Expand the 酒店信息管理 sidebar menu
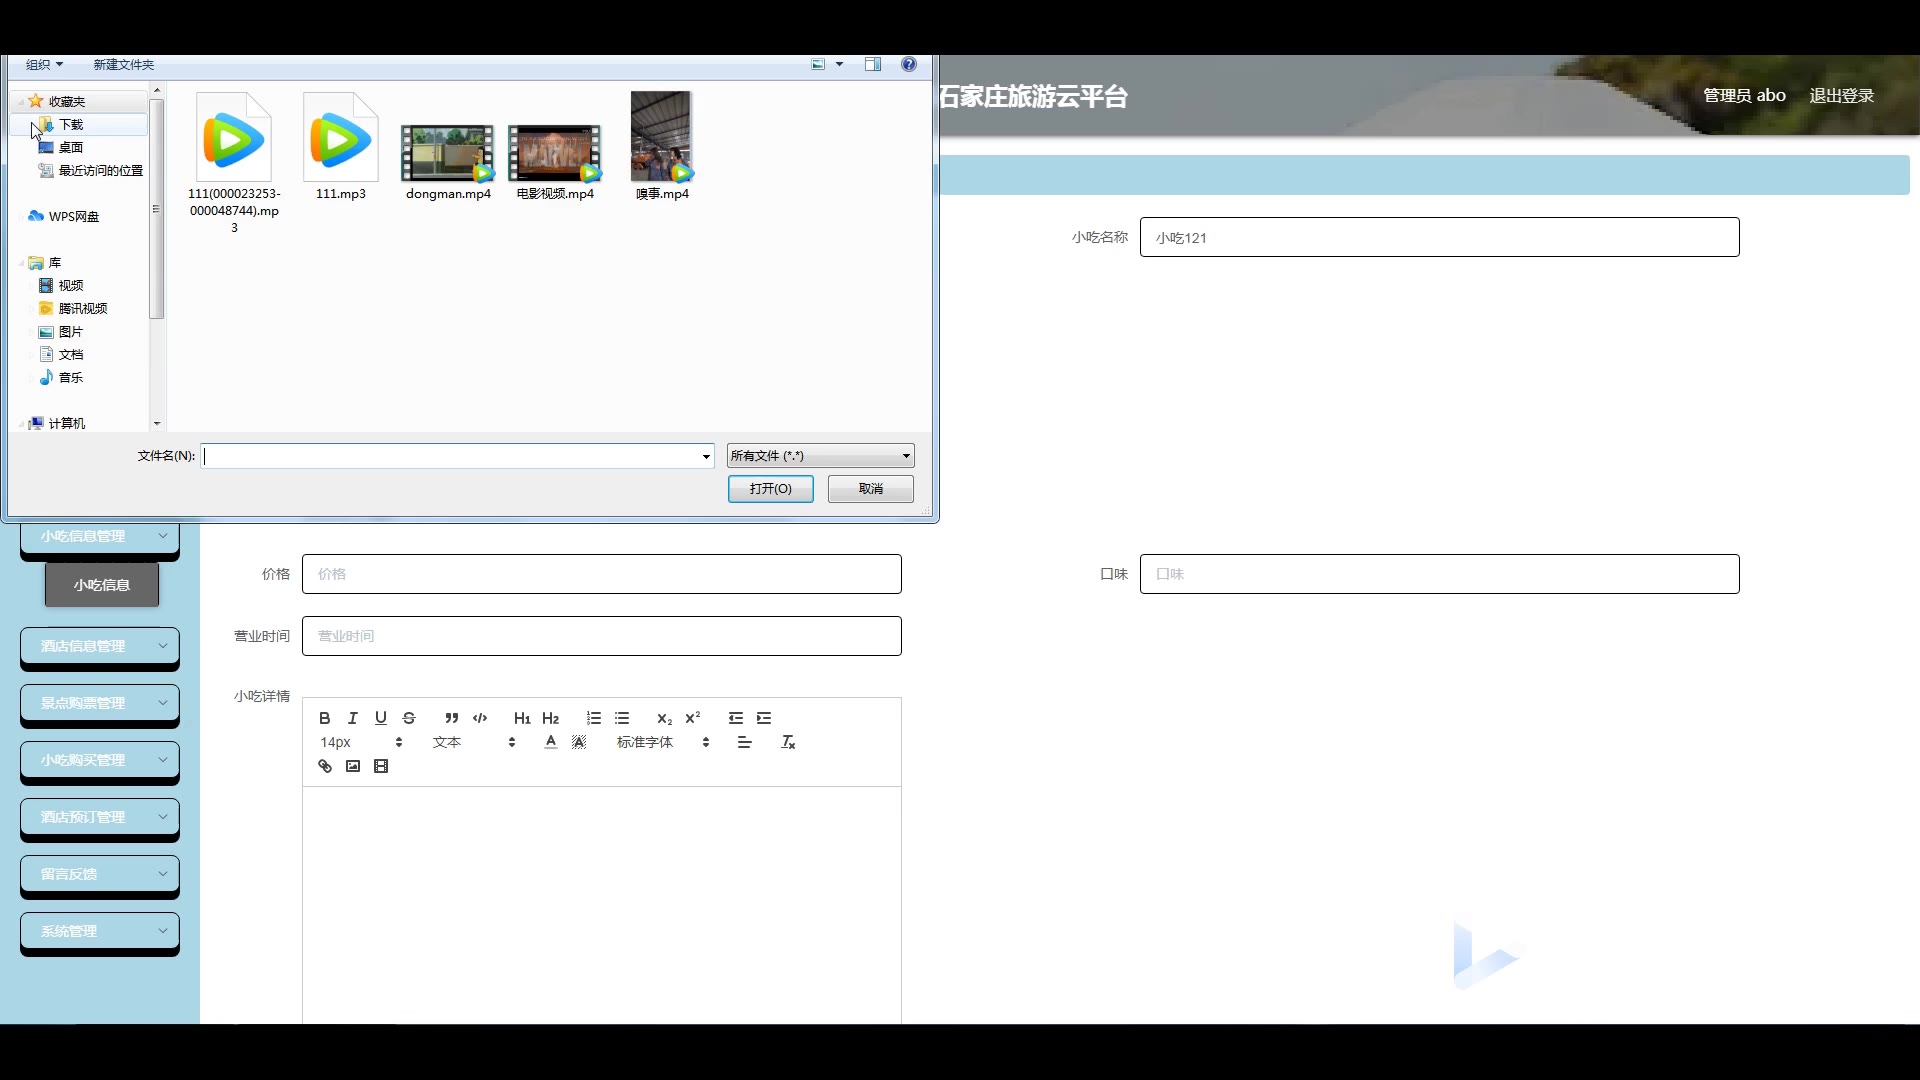The width and height of the screenshot is (1920, 1080). (99, 646)
